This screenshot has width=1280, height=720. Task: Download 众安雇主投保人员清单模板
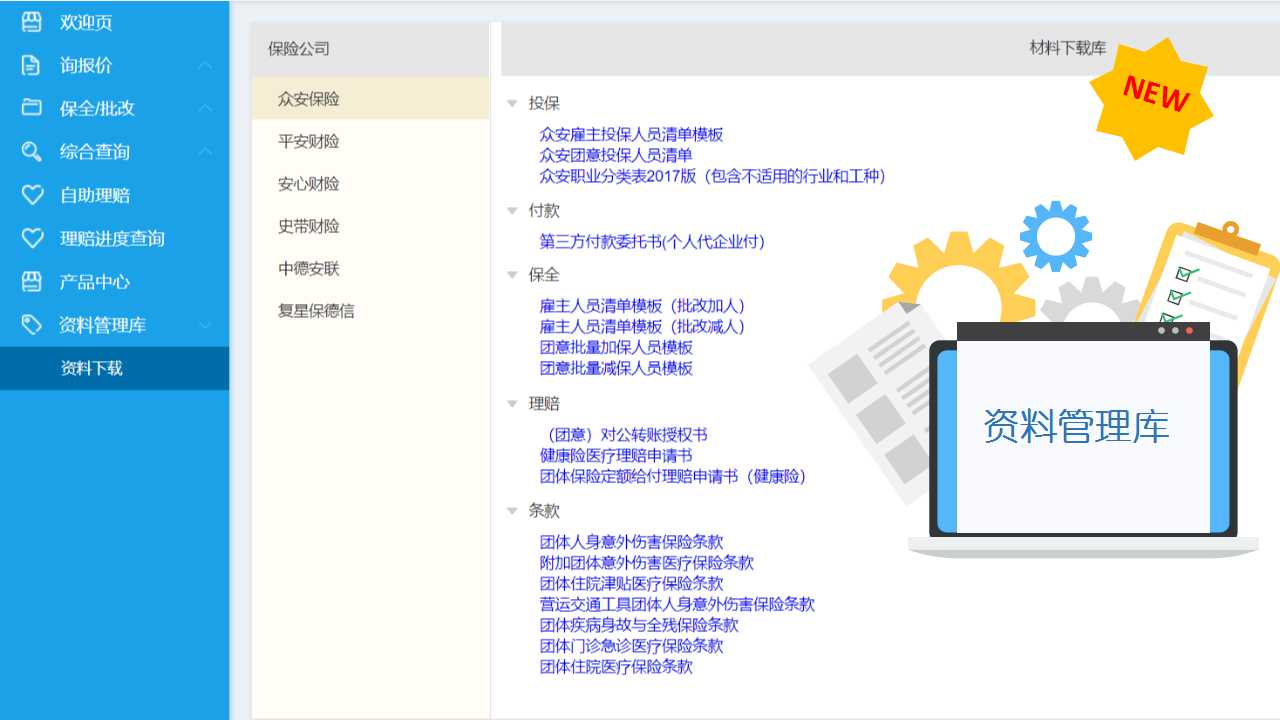click(x=631, y=134)
